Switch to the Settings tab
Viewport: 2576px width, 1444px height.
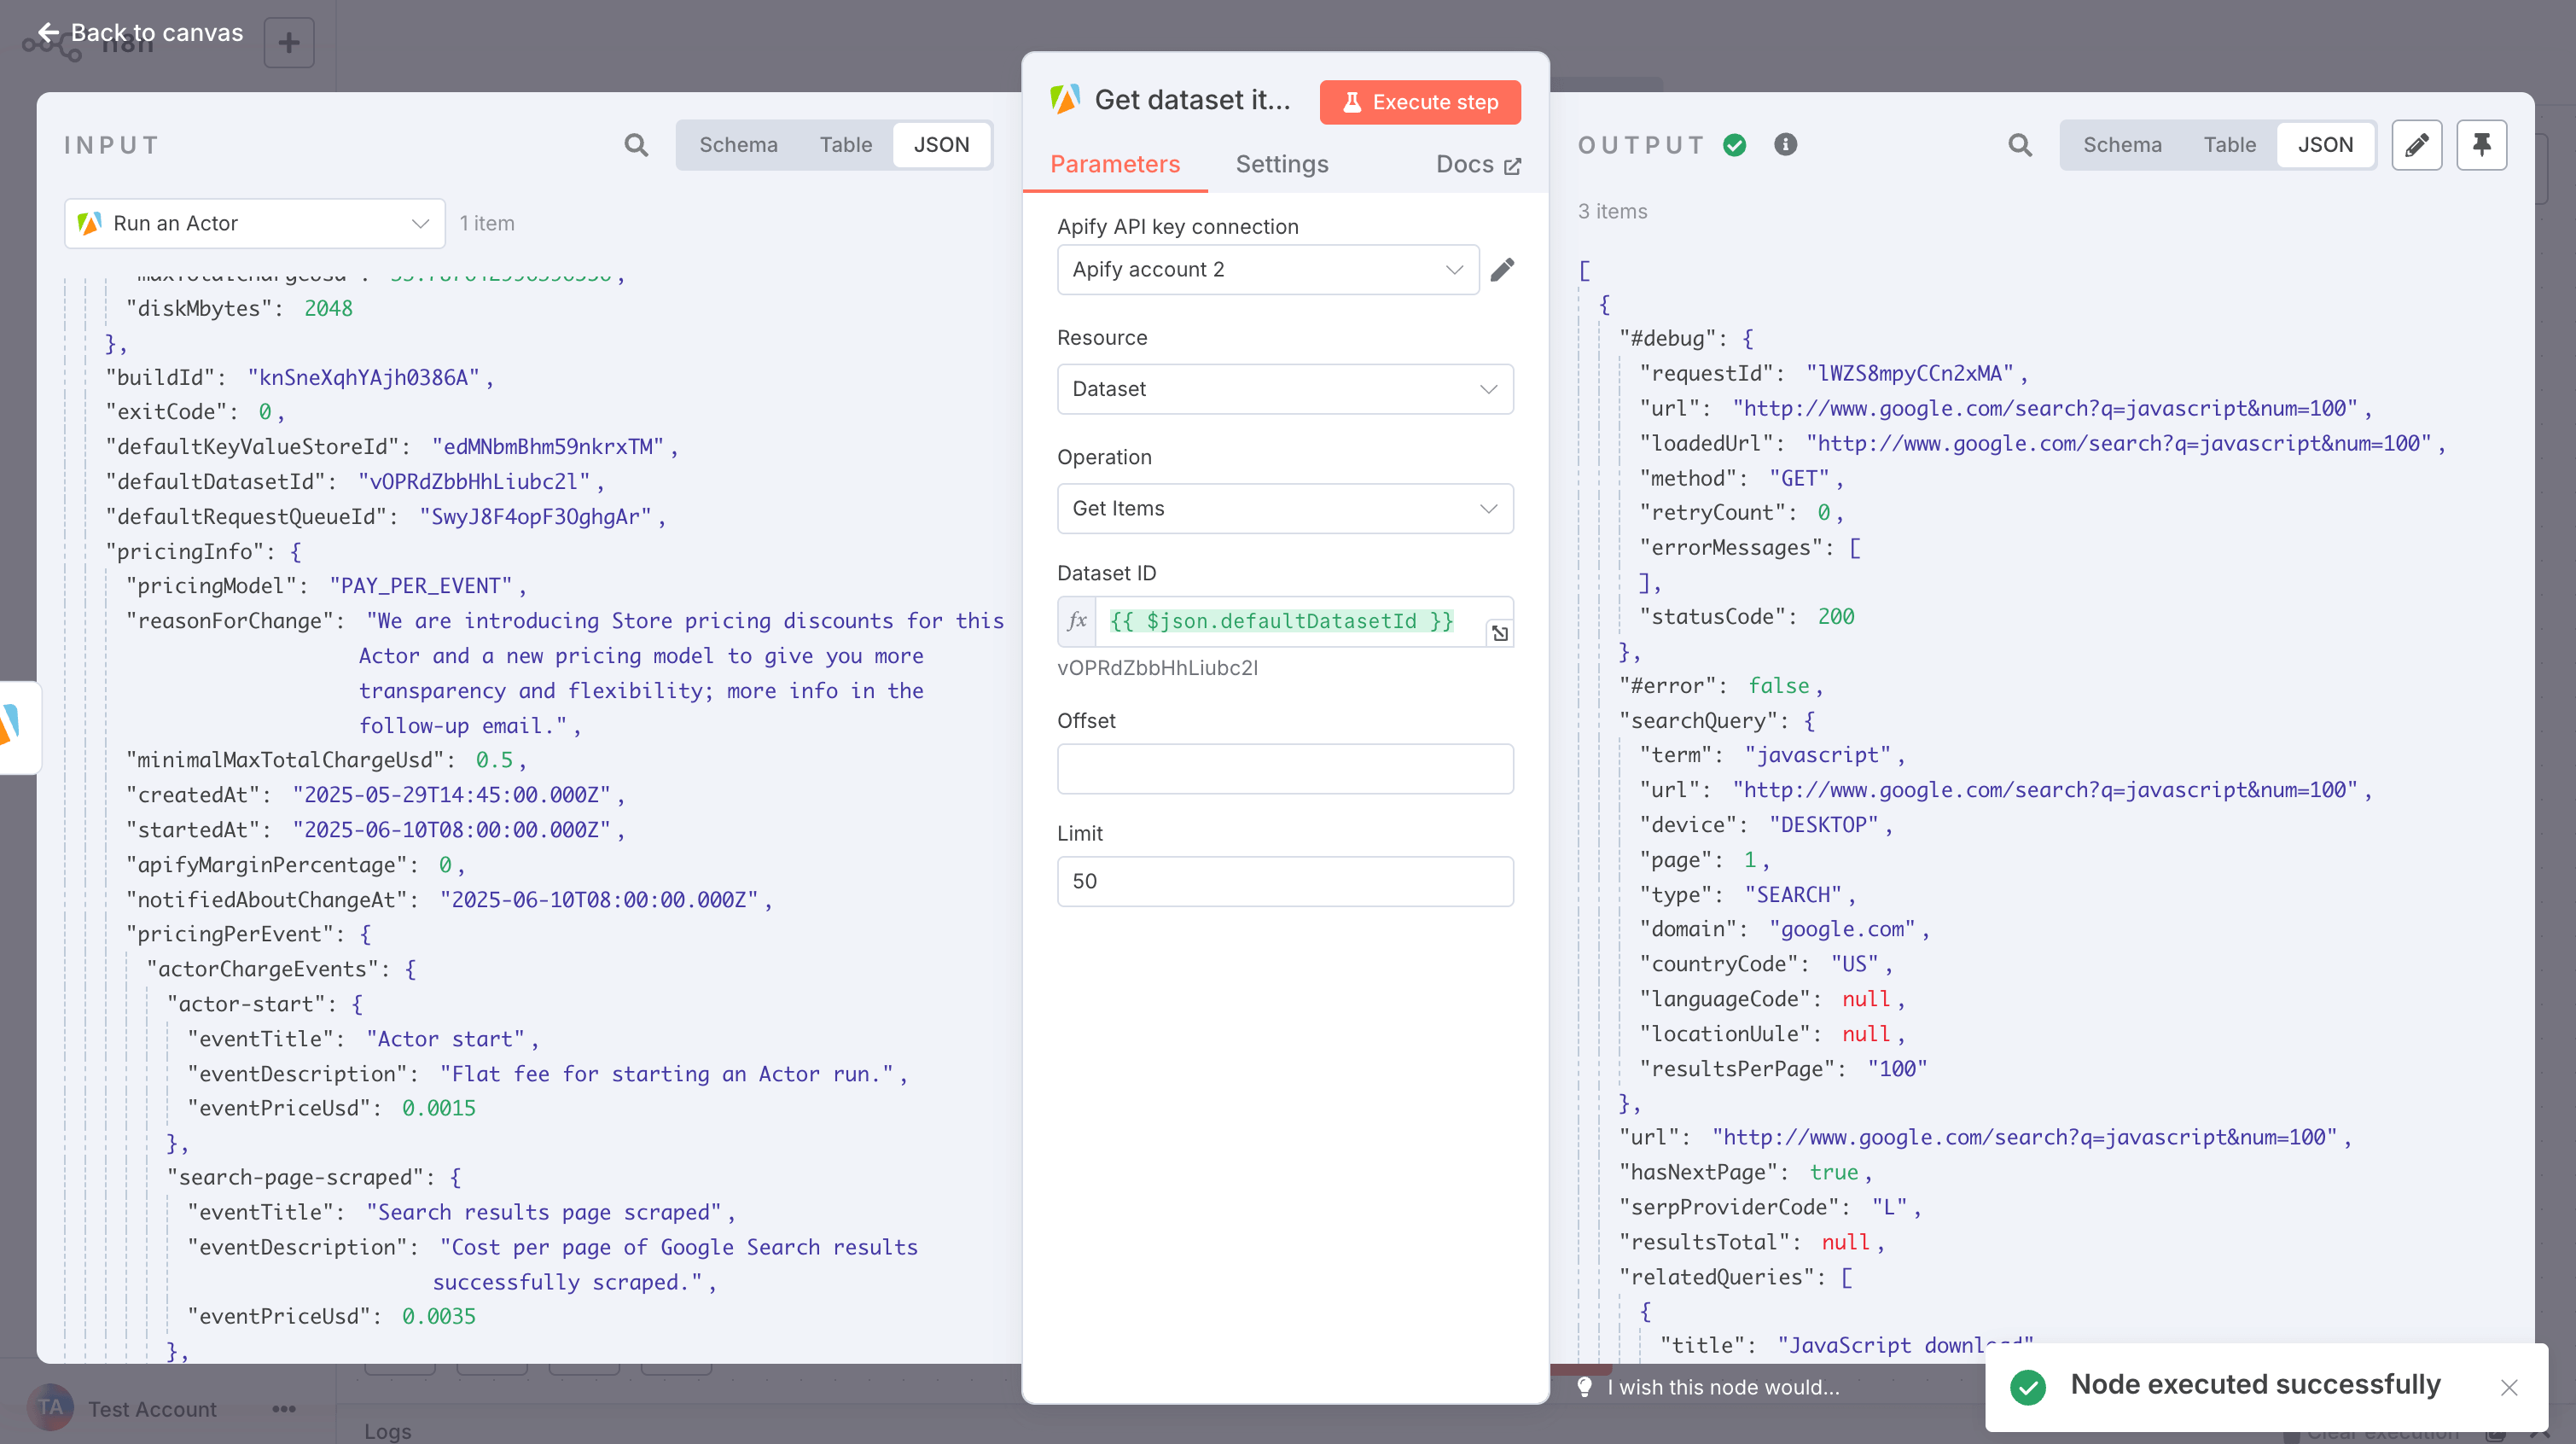tap(1282, 164)
